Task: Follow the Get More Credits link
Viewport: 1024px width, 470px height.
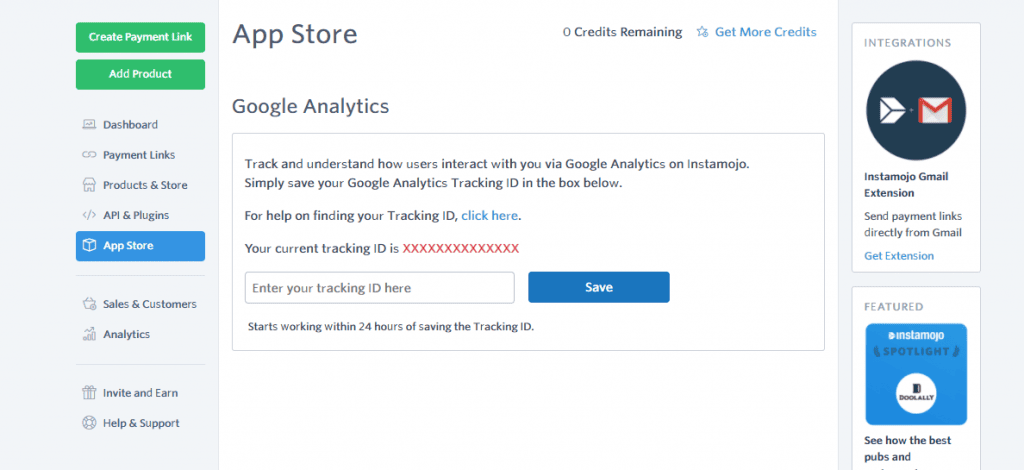Action: pyautogui.click(x=765, y=32)
